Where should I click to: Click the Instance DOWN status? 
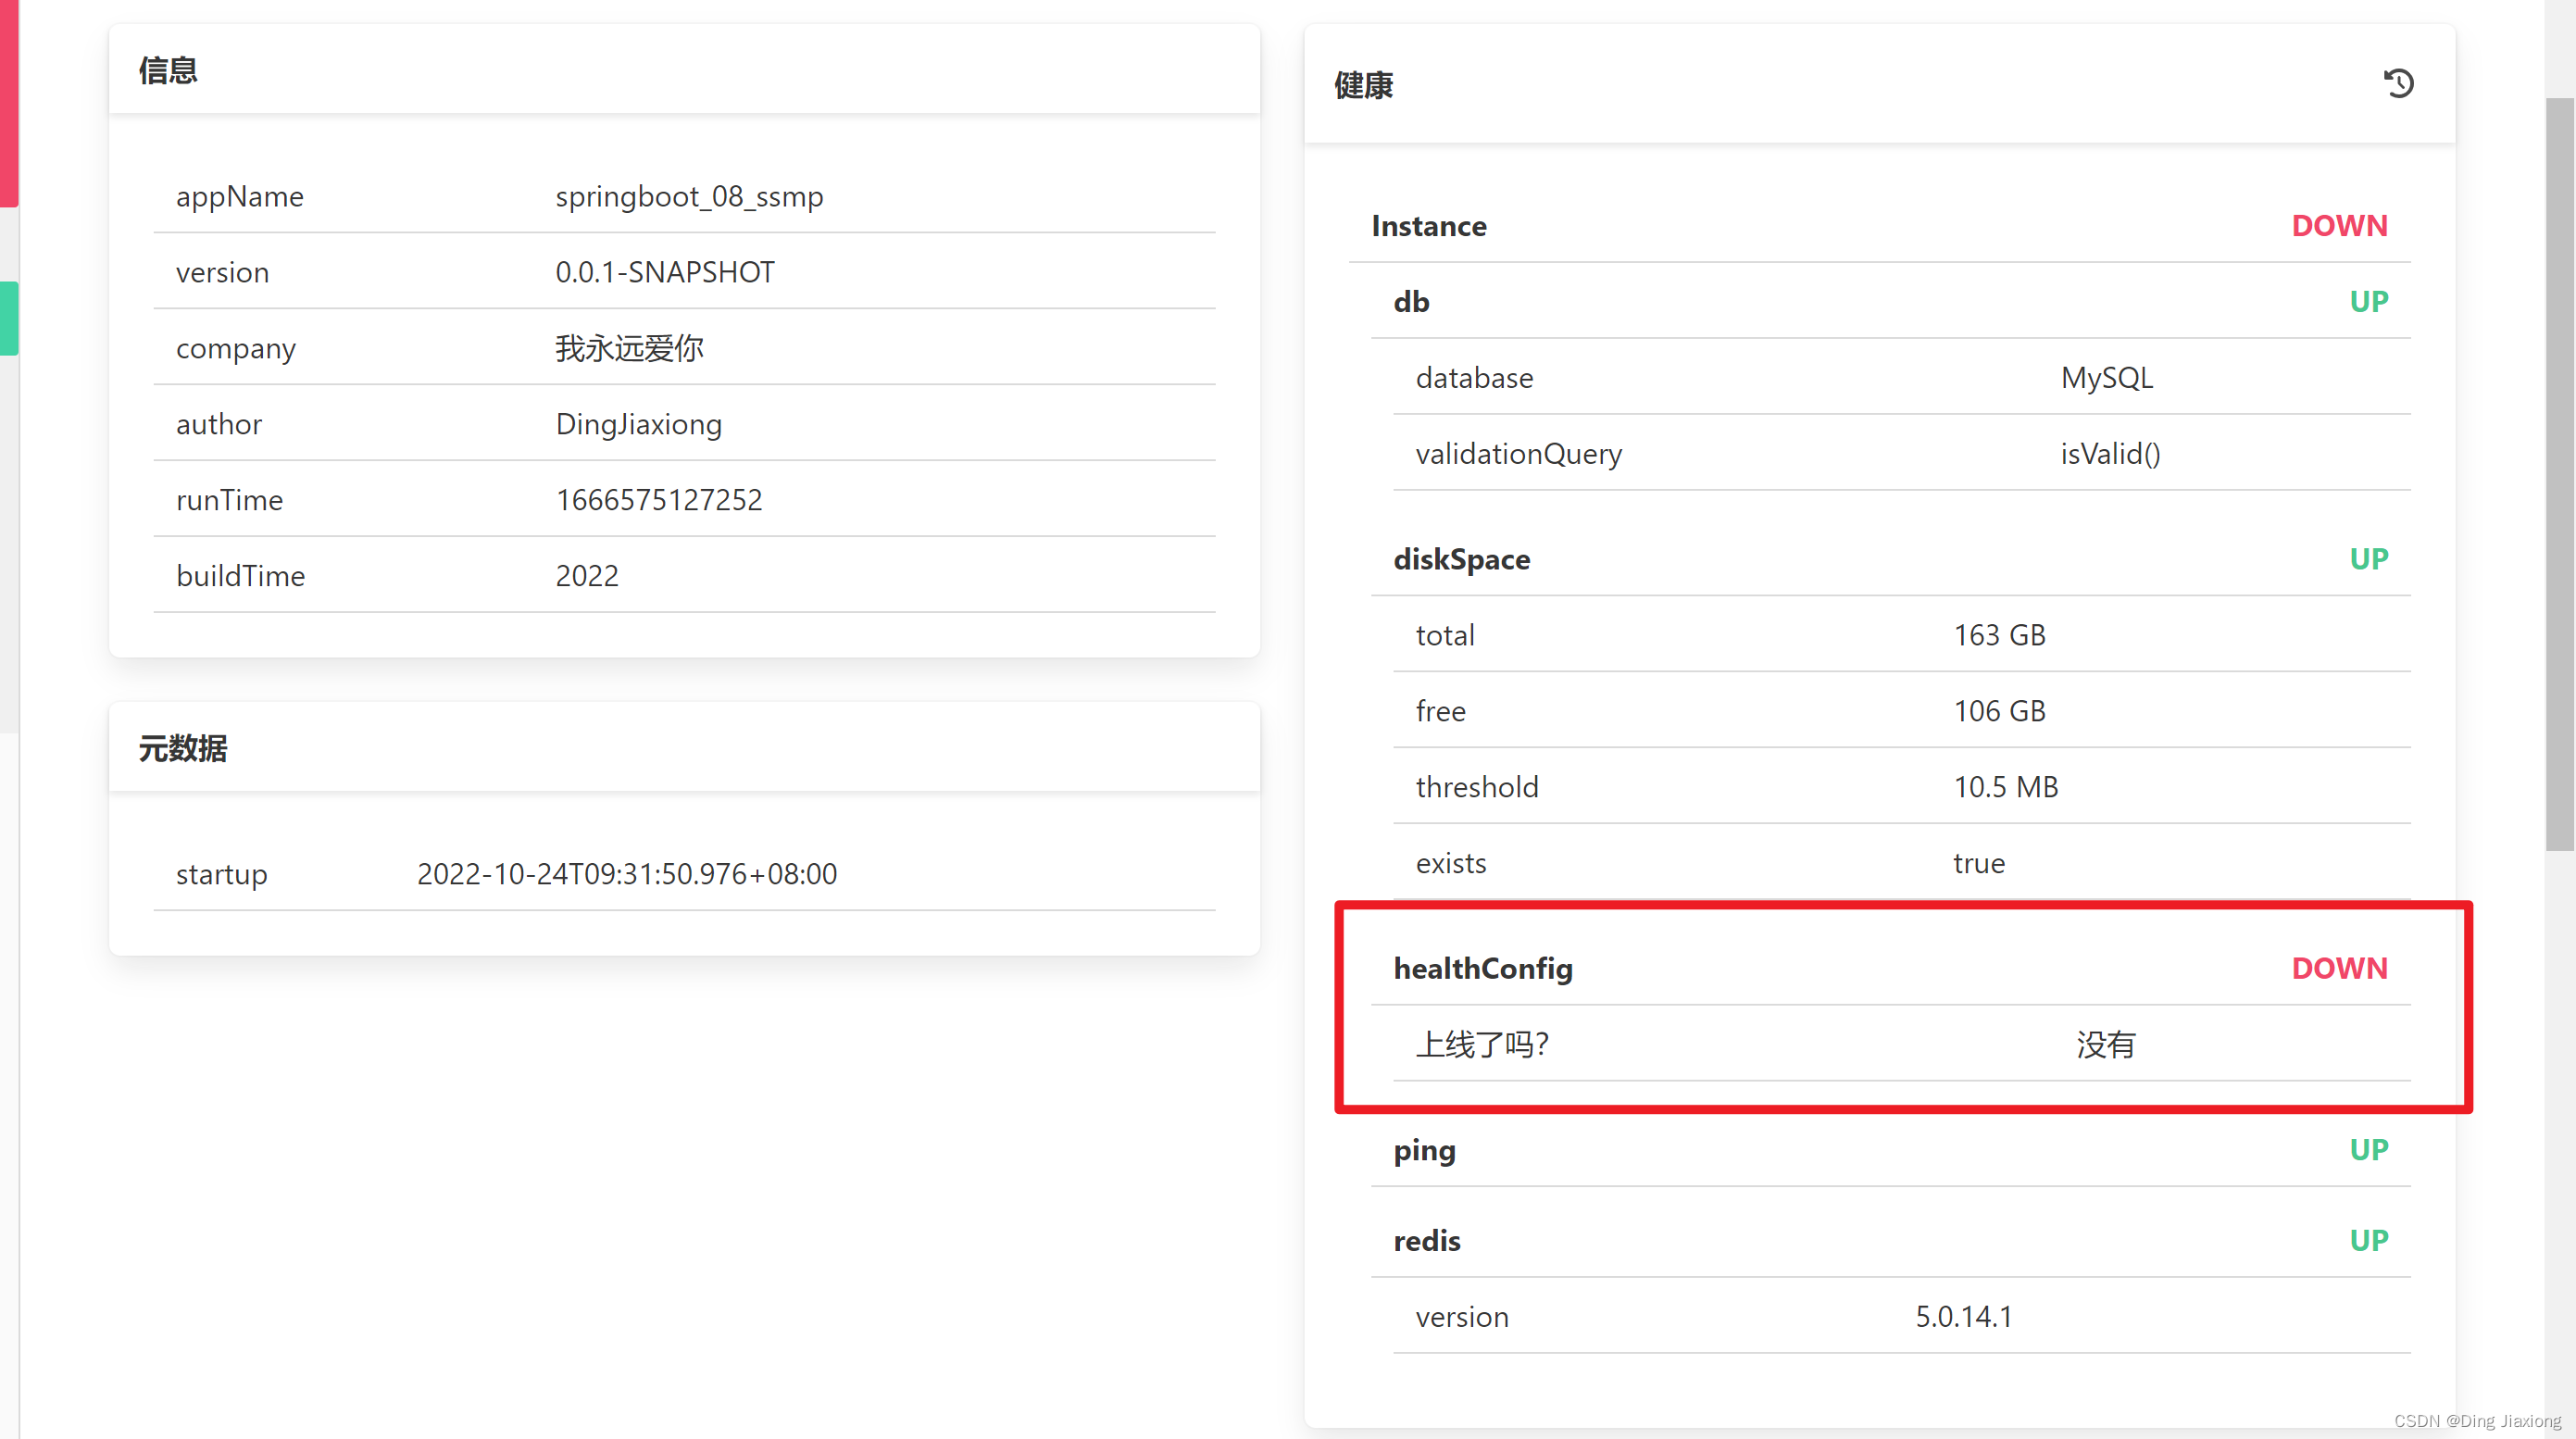(x=2339, y=226)
